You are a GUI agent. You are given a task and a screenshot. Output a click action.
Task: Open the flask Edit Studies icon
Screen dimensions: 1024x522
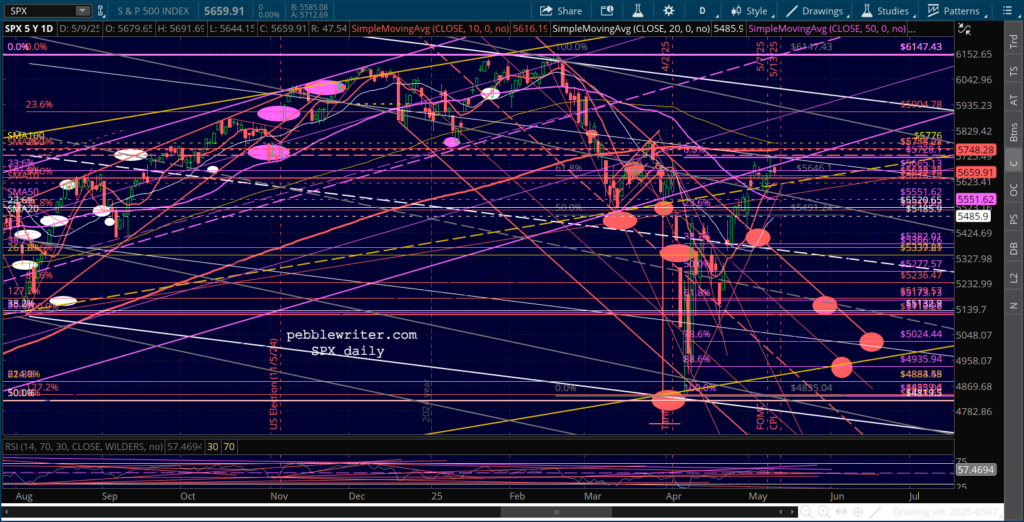pyautogui.click(x=640, y=11)
